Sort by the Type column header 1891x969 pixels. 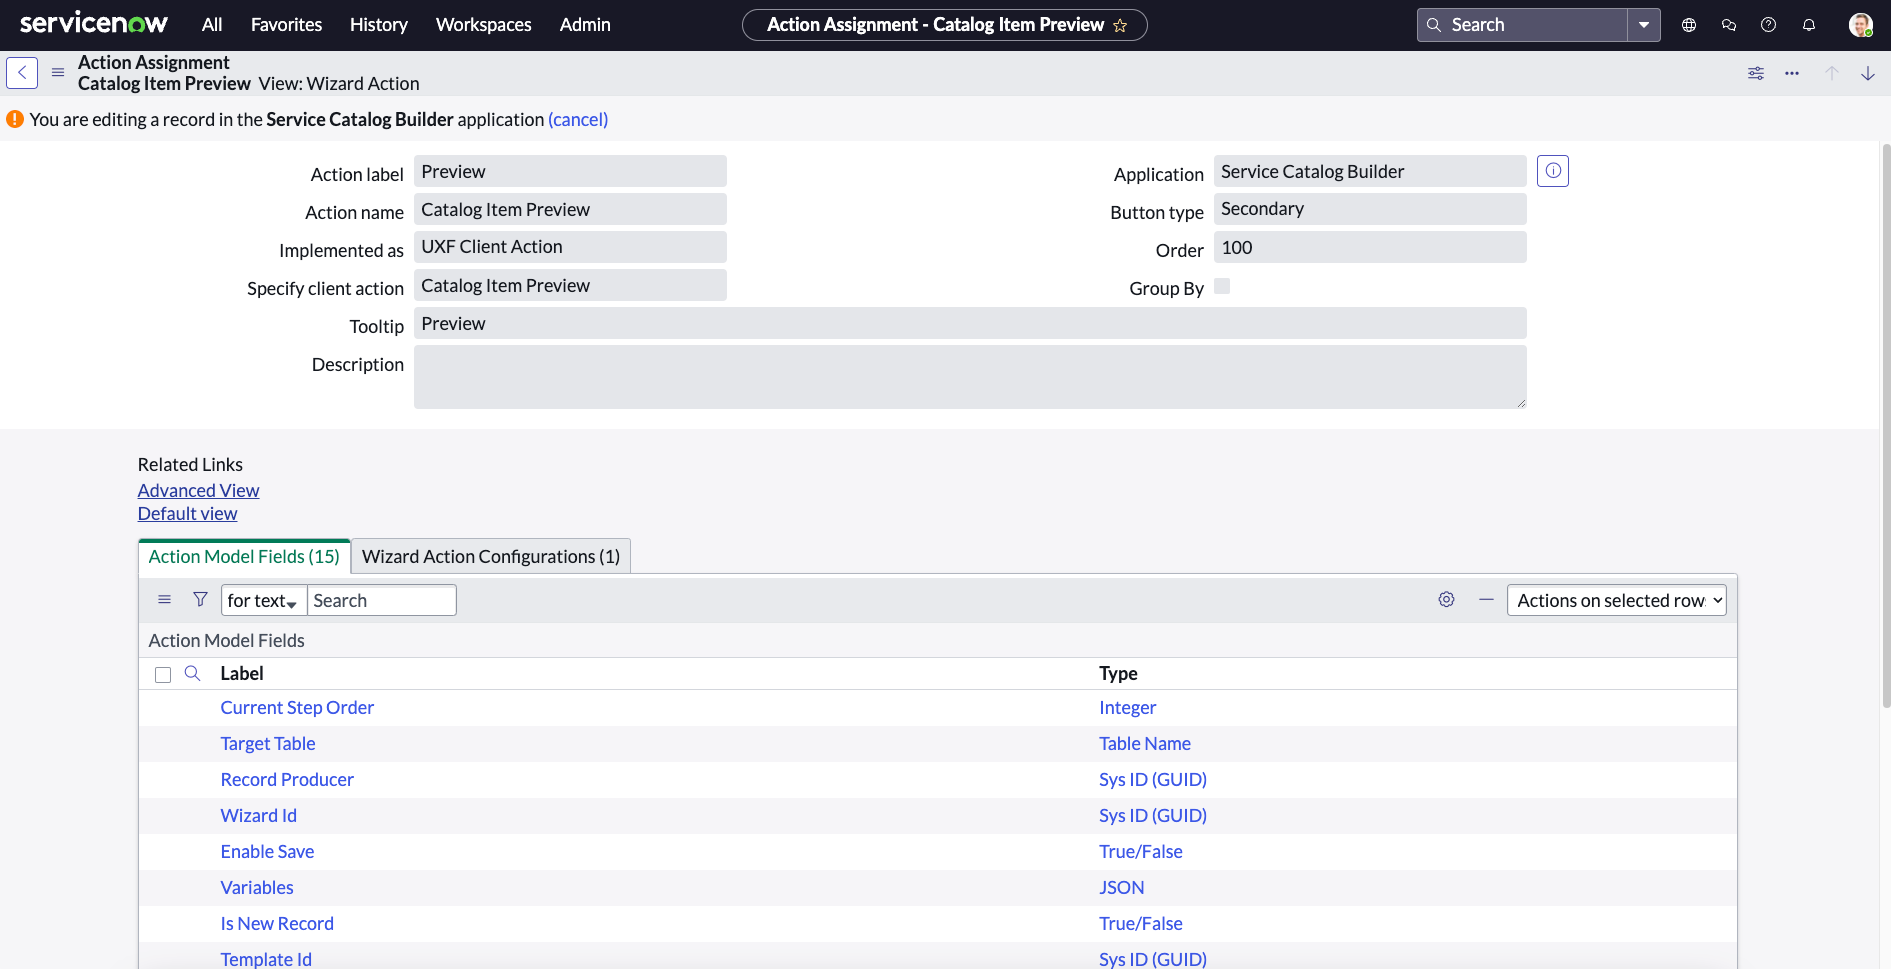point(1118,674)
